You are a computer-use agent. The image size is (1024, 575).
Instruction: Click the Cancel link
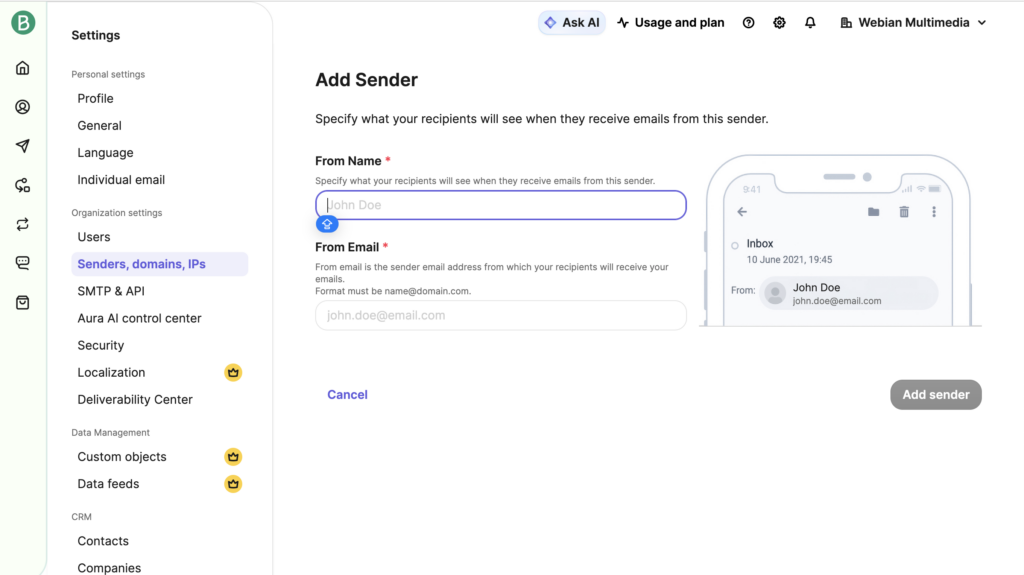pyautogui.click(x=347, y=395)
